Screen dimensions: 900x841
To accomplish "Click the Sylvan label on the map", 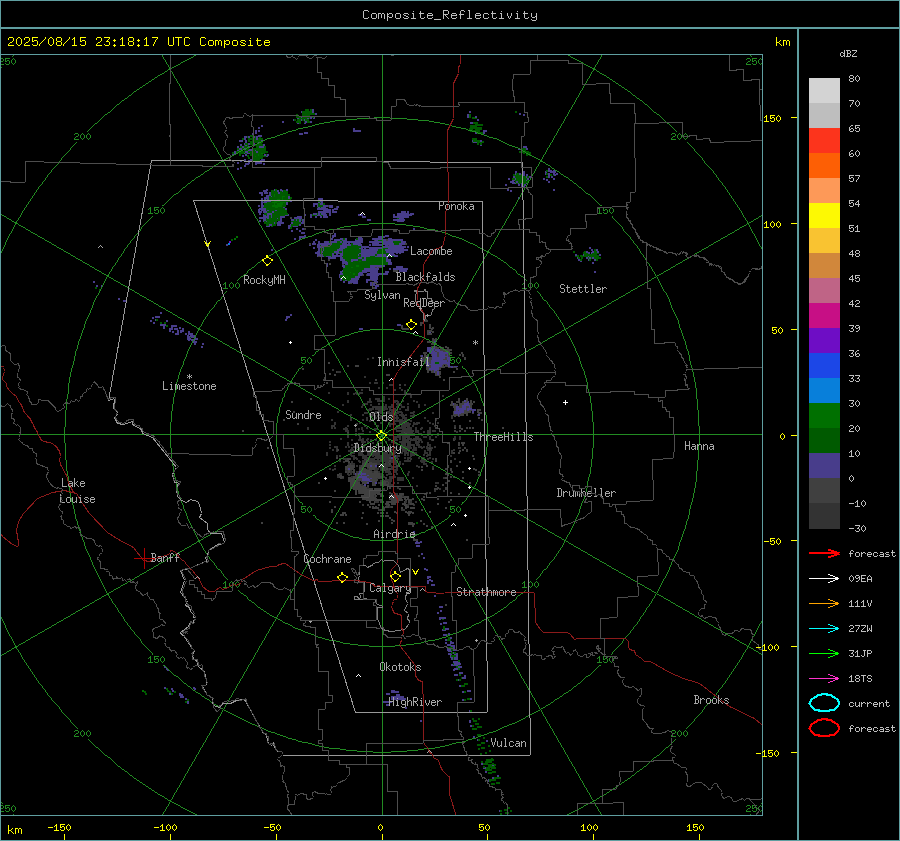I will coord(382,295).
